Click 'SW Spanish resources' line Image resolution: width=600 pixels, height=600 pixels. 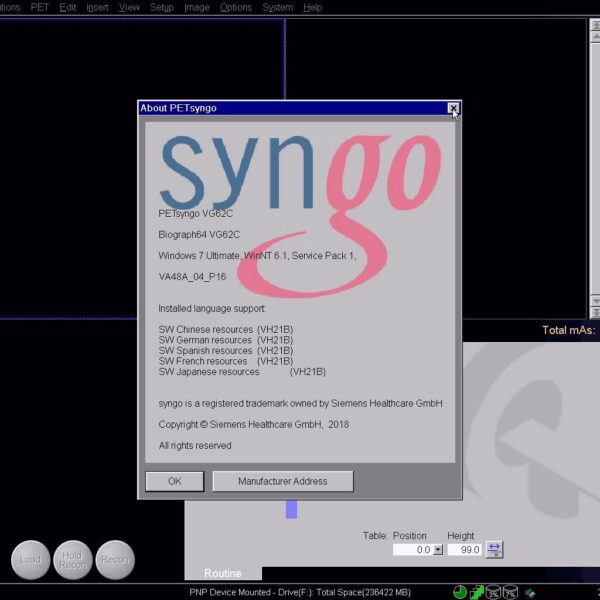tap(226, 351)
